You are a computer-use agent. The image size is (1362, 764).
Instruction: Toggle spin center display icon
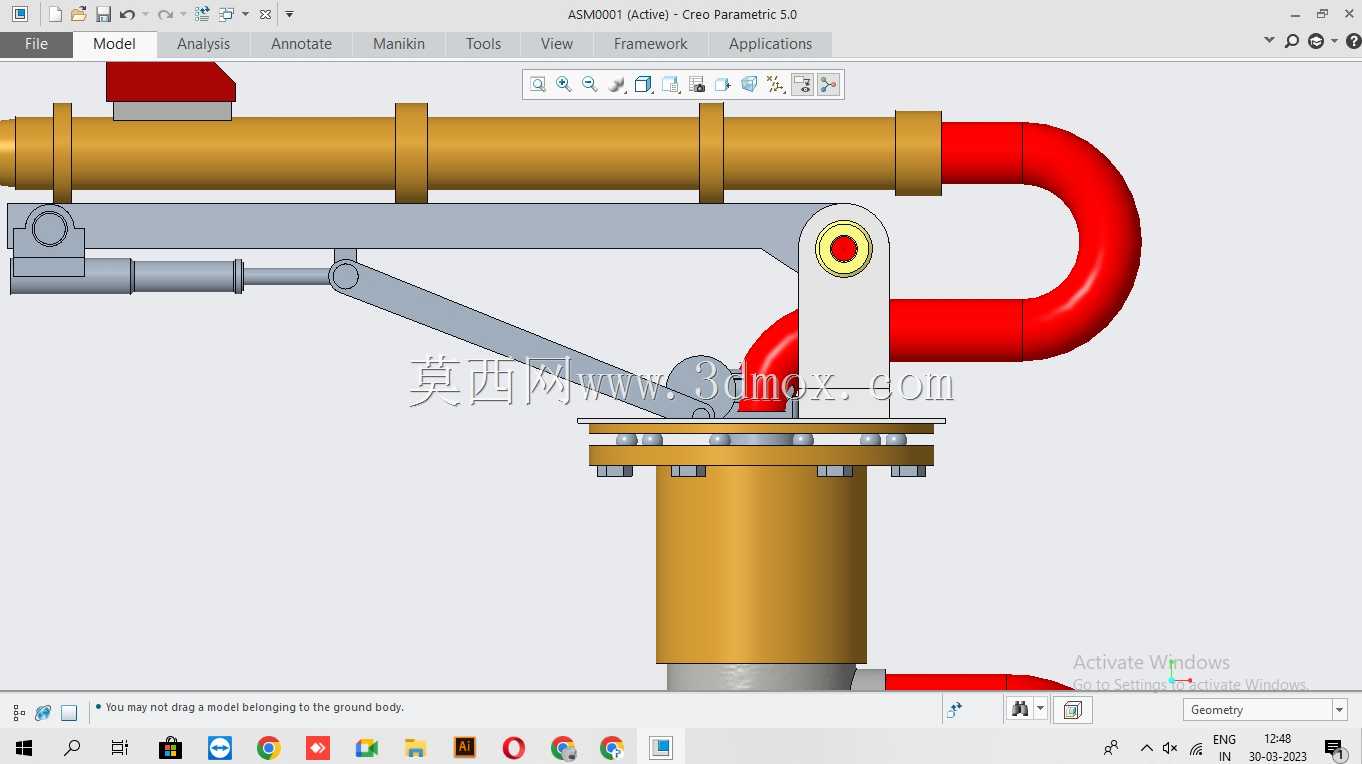pyautogui.click(x=828, y=85)
